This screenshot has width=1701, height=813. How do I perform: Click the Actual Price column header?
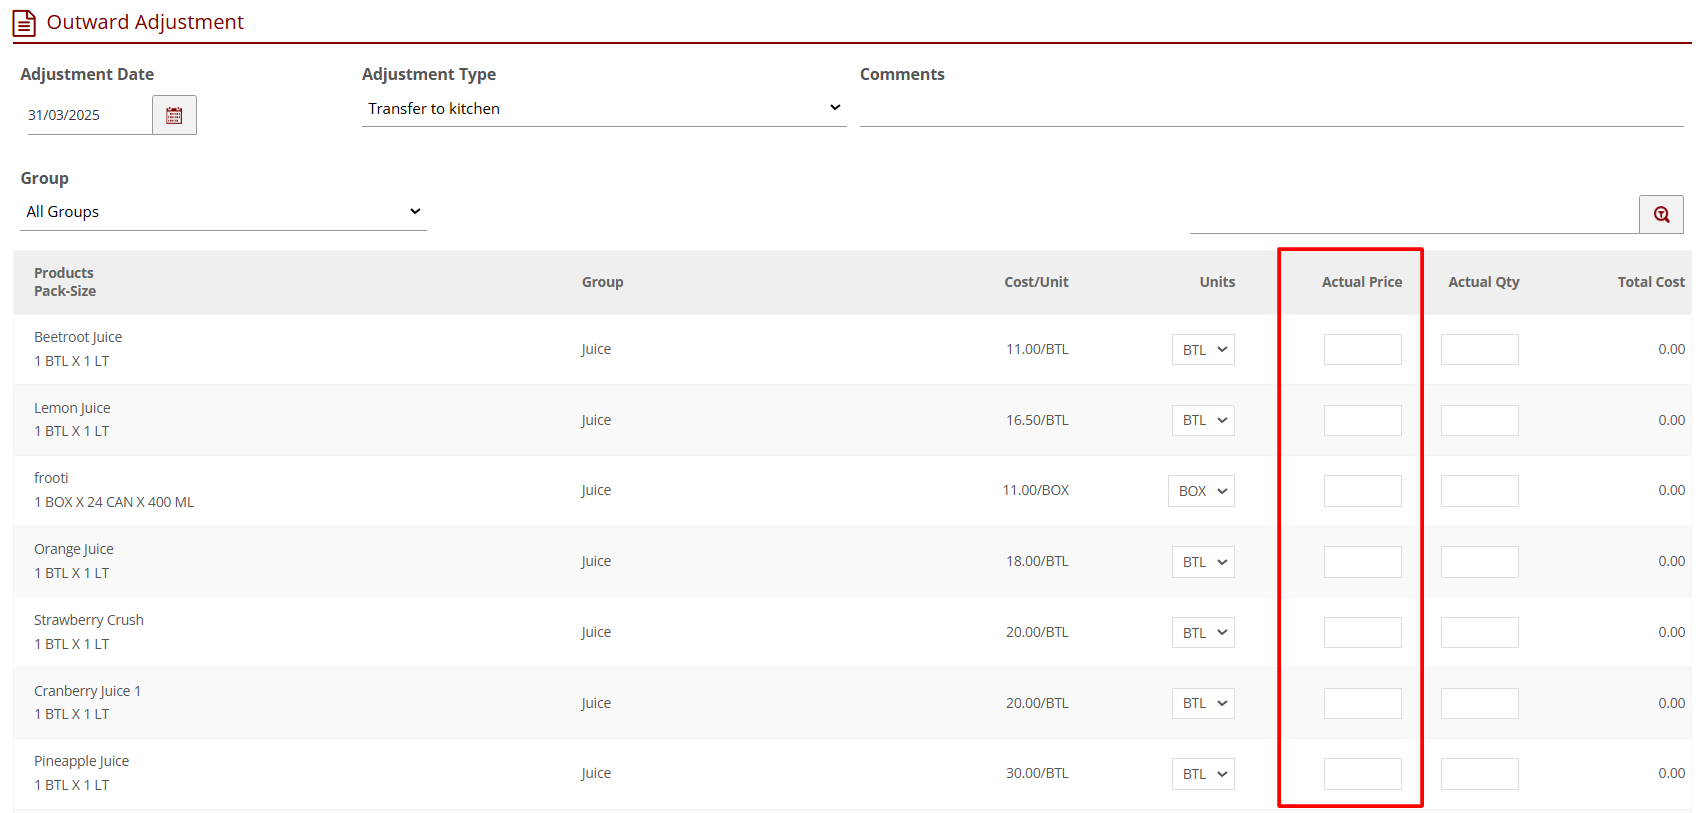pyautogui.click(x=1361, y=282)
